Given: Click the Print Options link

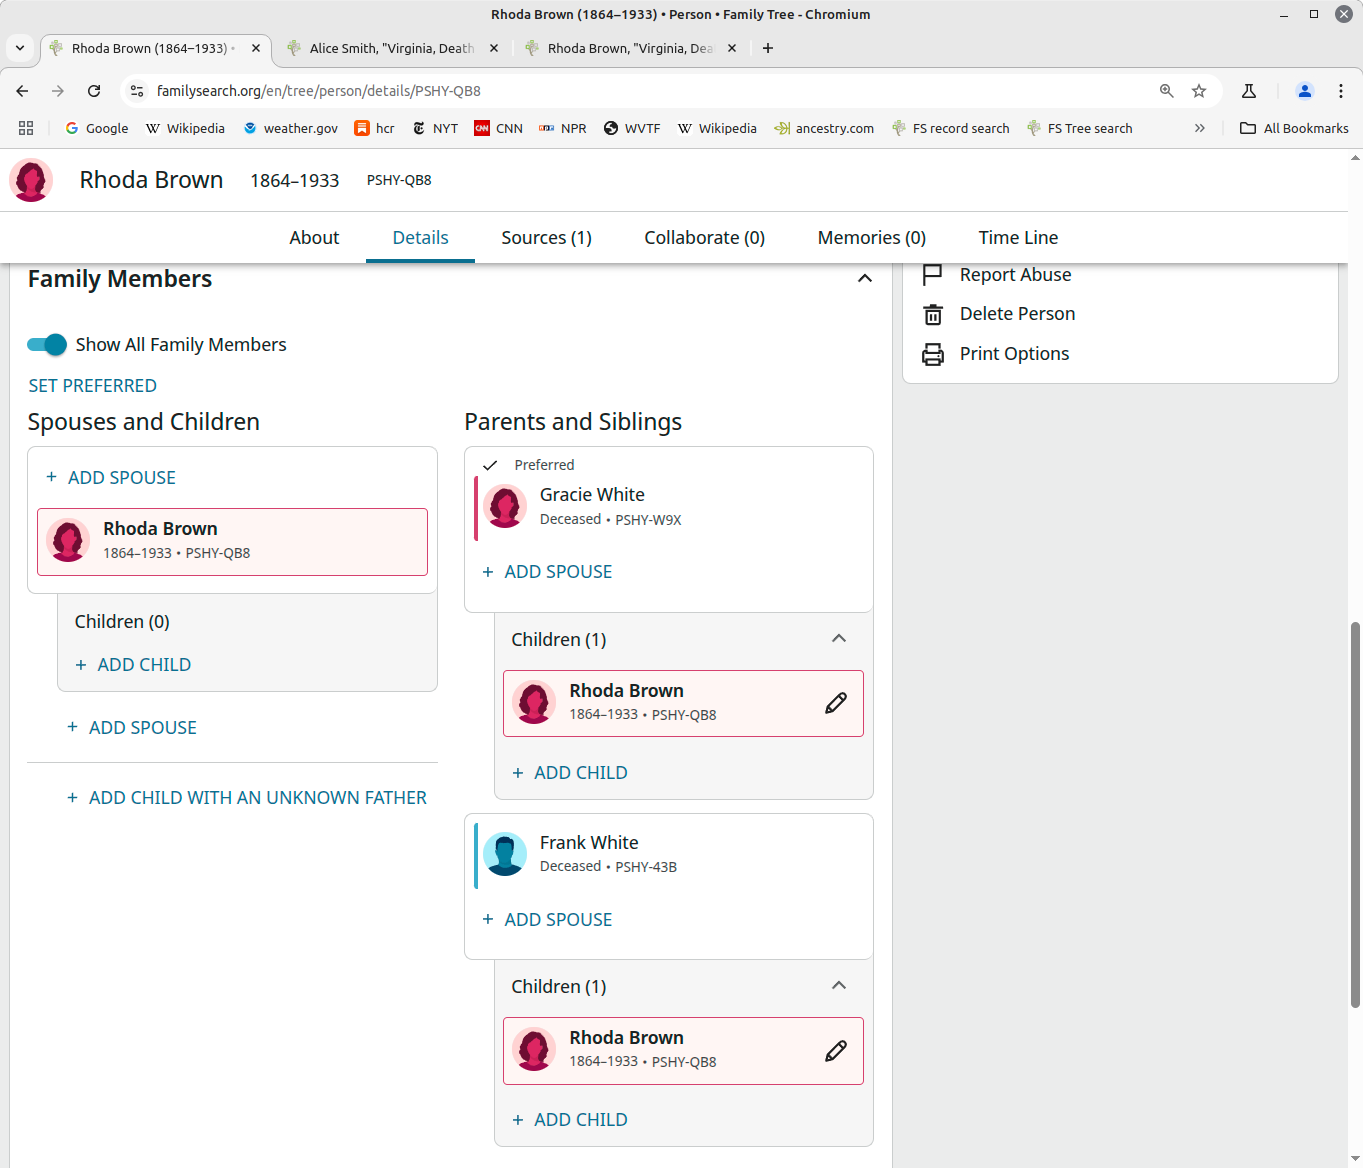Looking at the screenshot, I should point(1014,354).
